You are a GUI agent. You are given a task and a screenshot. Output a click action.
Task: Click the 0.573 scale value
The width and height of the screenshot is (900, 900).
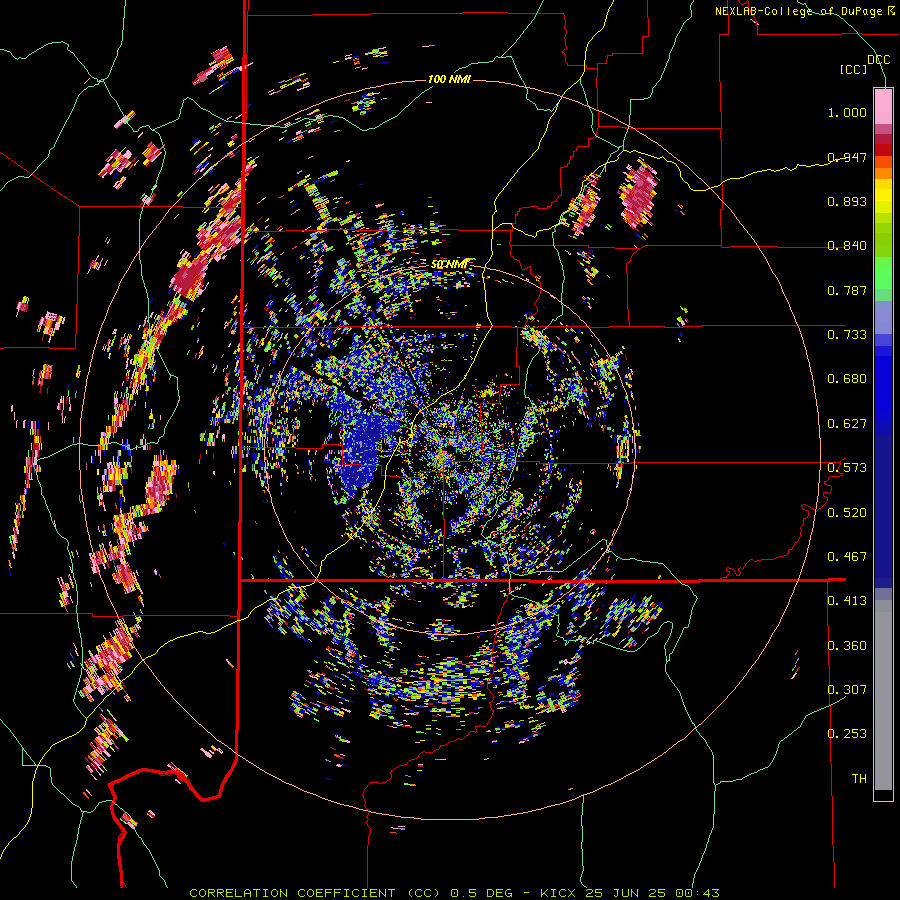(847, 468)
